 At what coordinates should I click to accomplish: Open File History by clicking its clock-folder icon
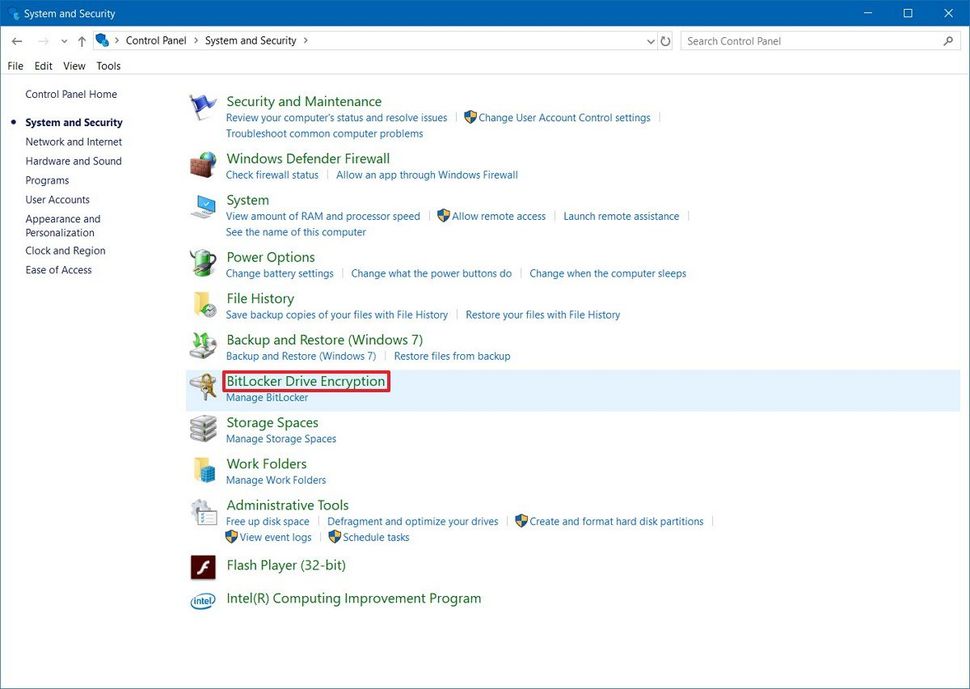202,304
